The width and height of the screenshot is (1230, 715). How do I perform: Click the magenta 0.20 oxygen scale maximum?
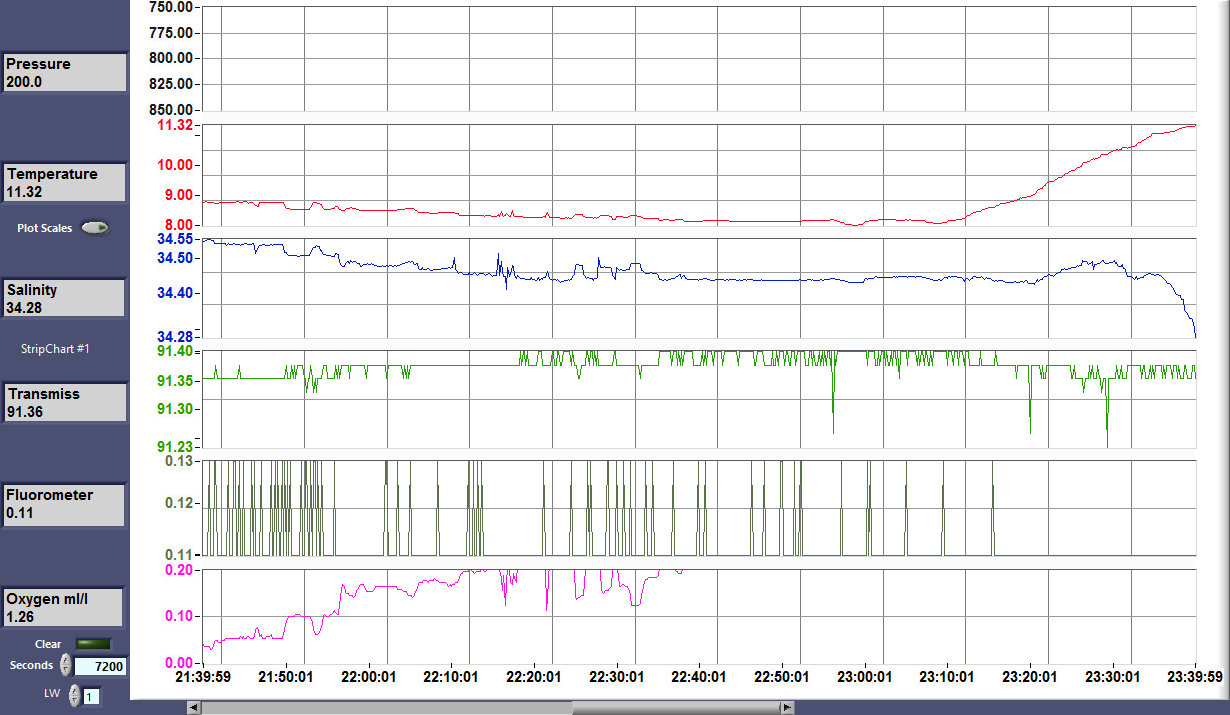[180, 570]
